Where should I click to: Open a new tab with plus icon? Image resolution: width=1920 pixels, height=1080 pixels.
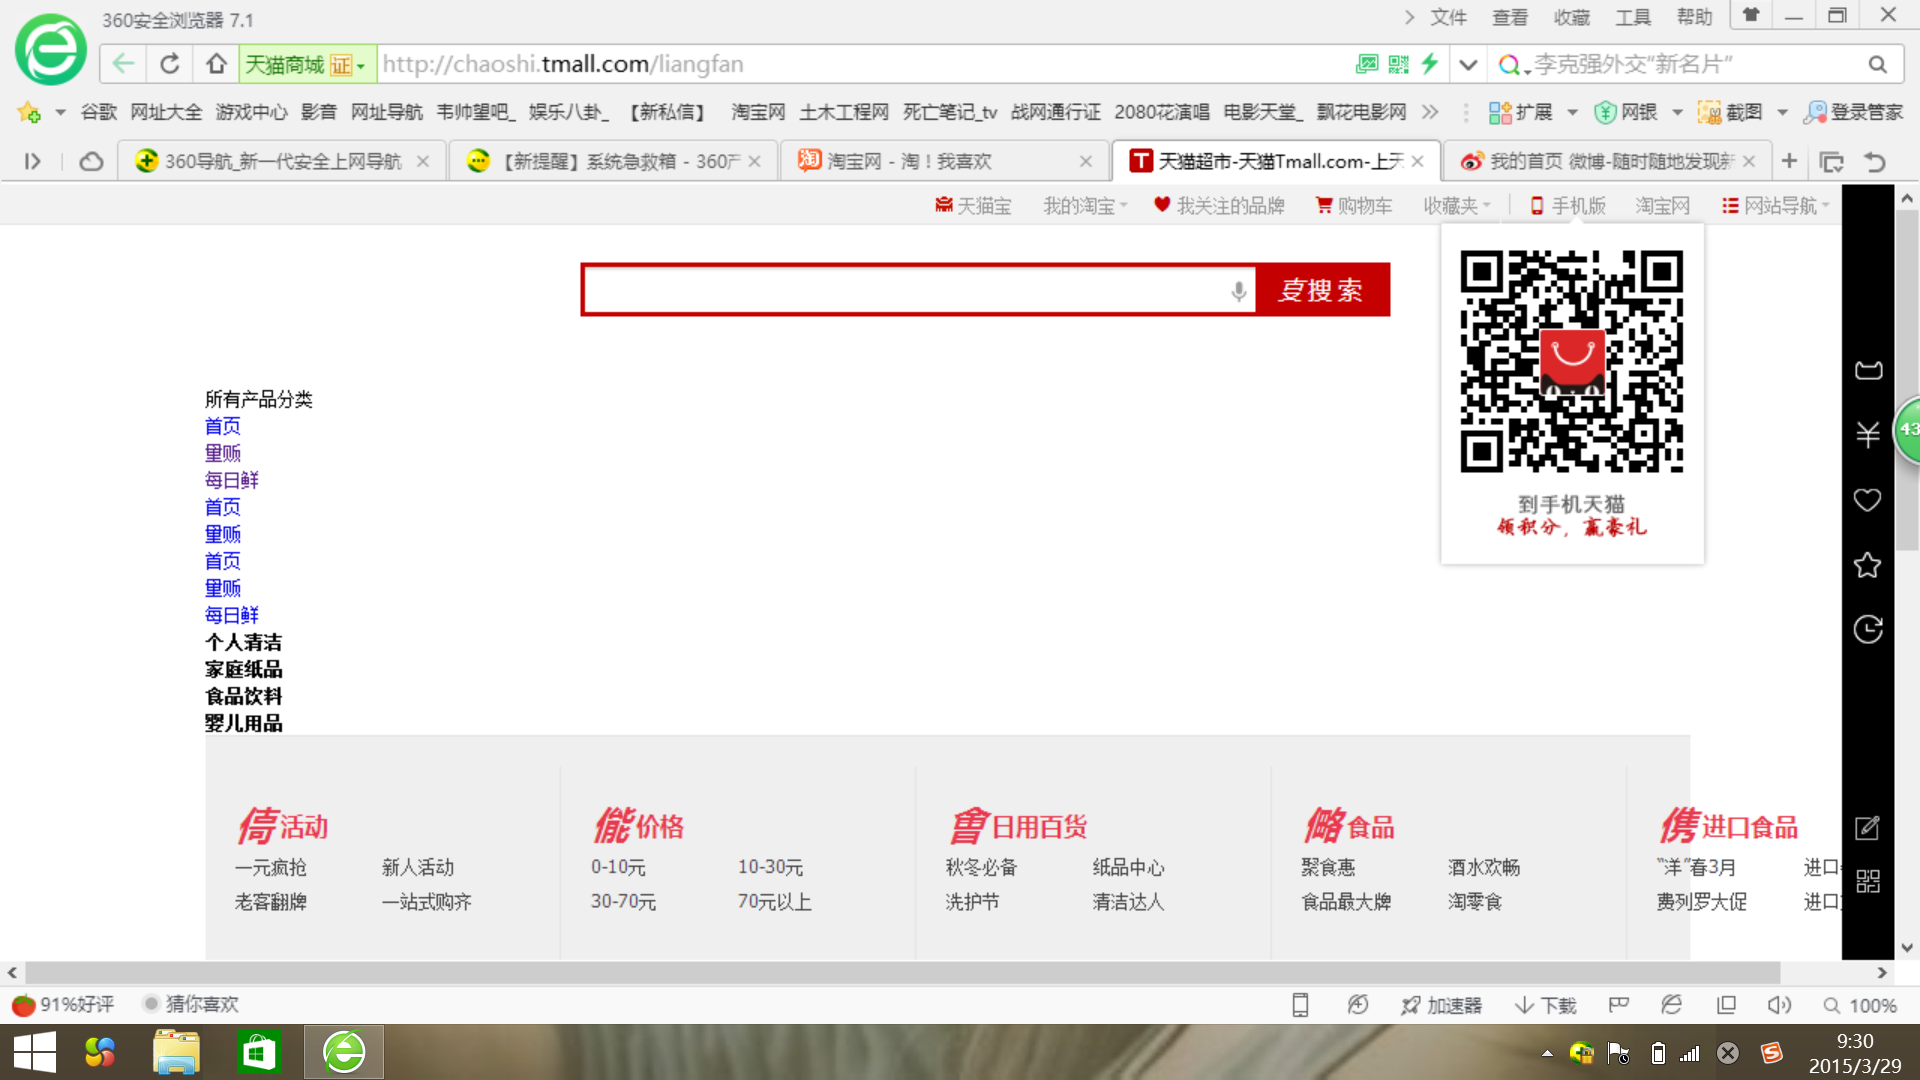tap(1789, 161)
